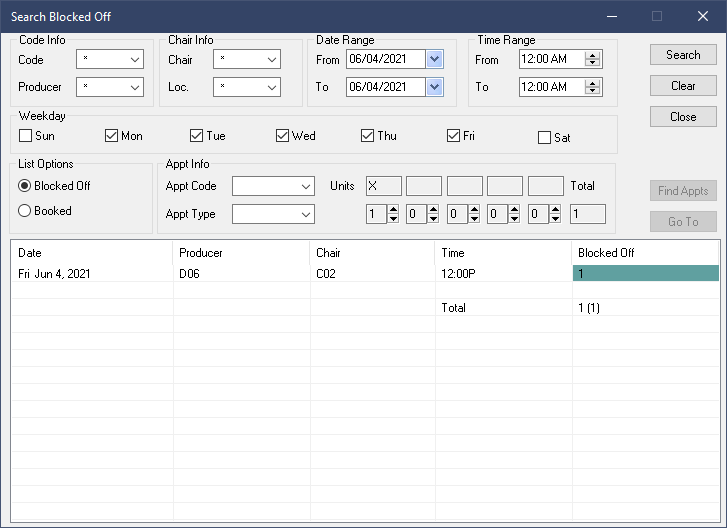Image resolution: width=727 pixels, height=528 pixels.
Task: Decrement the third Units stepper
Action: pyautogui.click(x=474, y=218)
